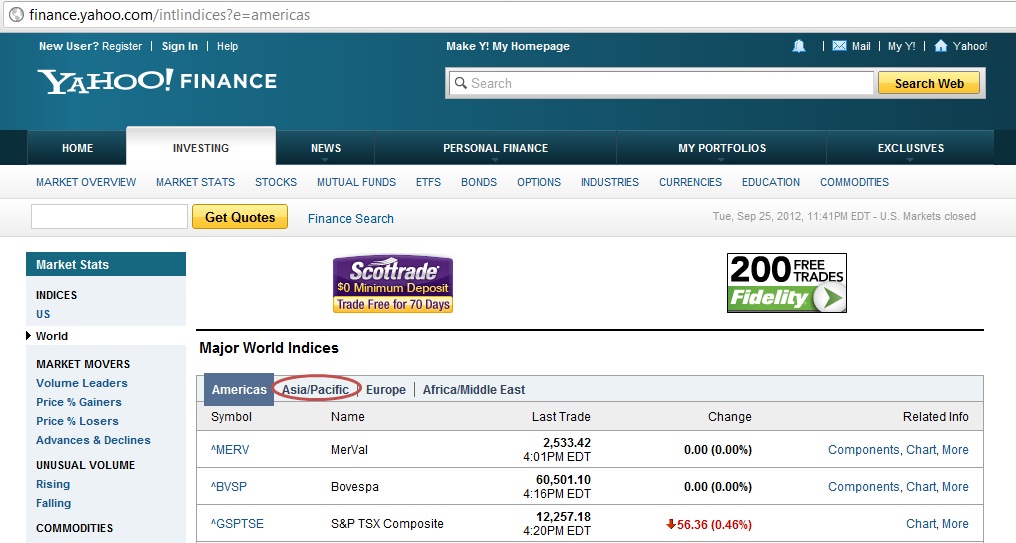The width and height of the screenshot is (1016, 543).
Task: Open Chart link for MerVal row
Action: coord(921,450)
